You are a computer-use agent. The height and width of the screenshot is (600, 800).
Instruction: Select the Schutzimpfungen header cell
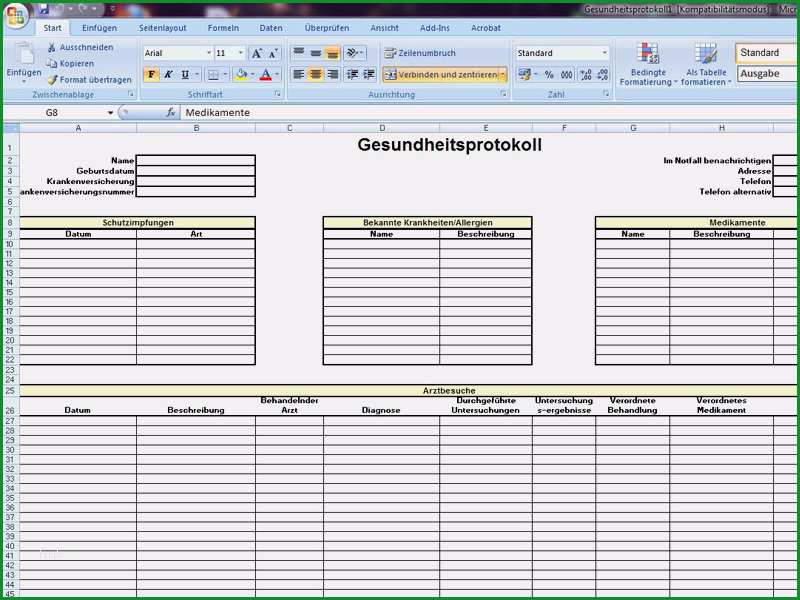tap(138, 222)
